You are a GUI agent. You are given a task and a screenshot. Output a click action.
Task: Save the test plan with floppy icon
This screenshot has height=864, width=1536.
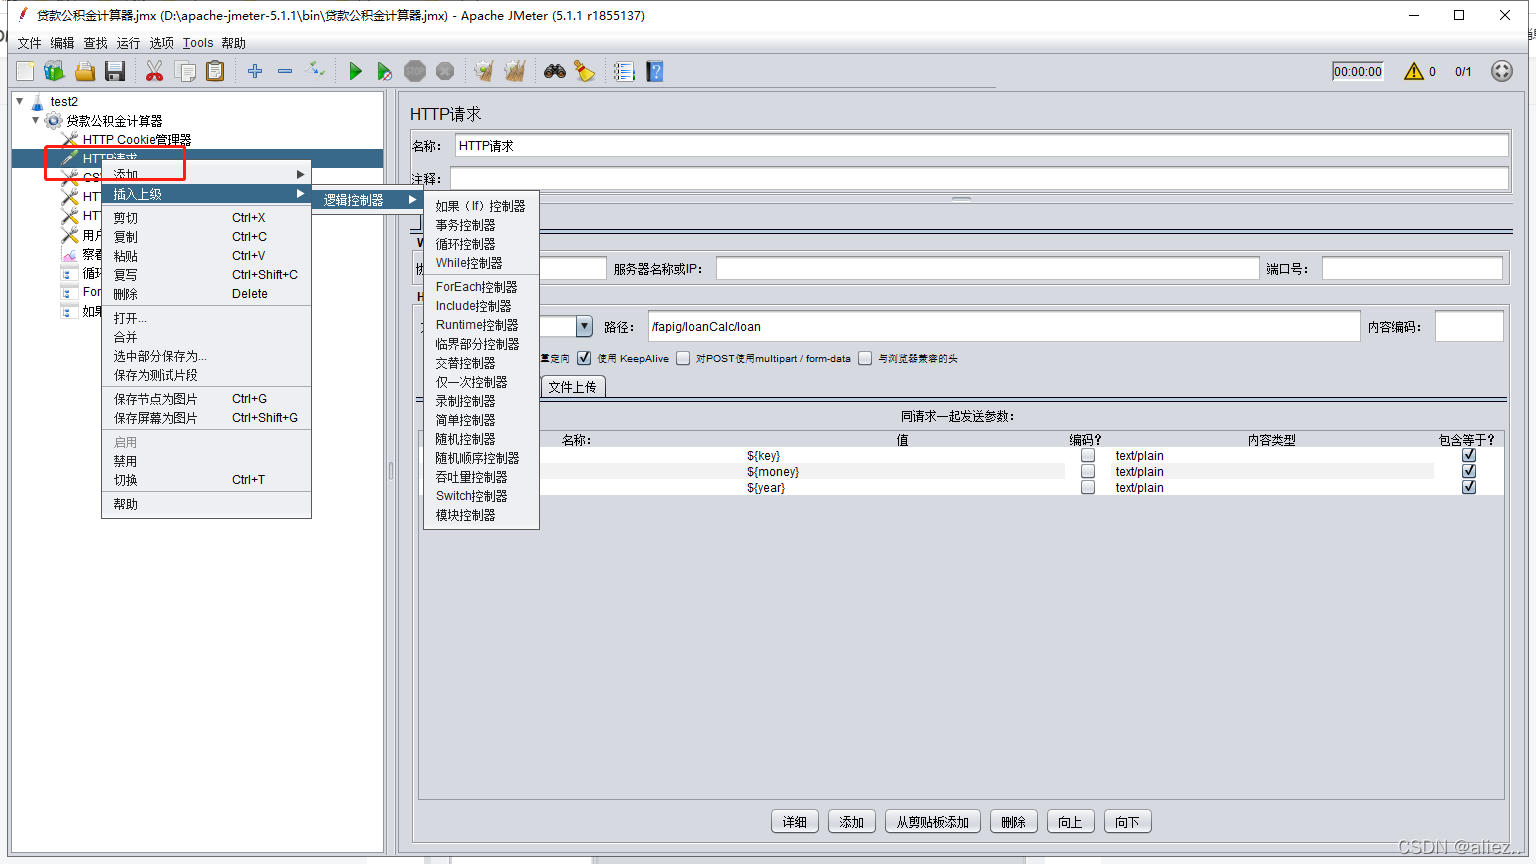coord(115,71)
